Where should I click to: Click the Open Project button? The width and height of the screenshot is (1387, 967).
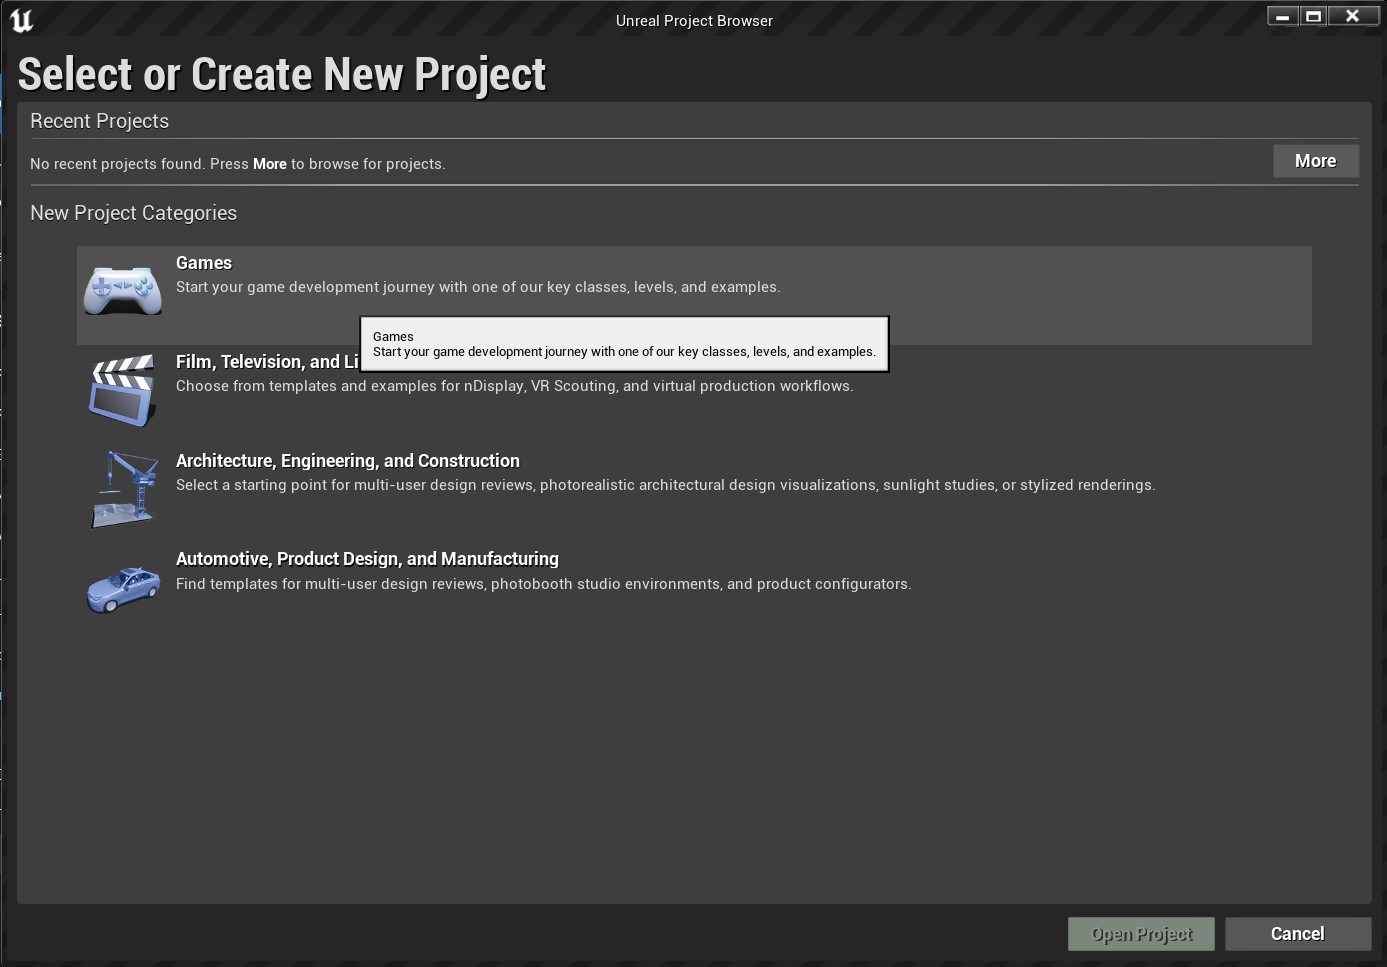[1141, 933]
